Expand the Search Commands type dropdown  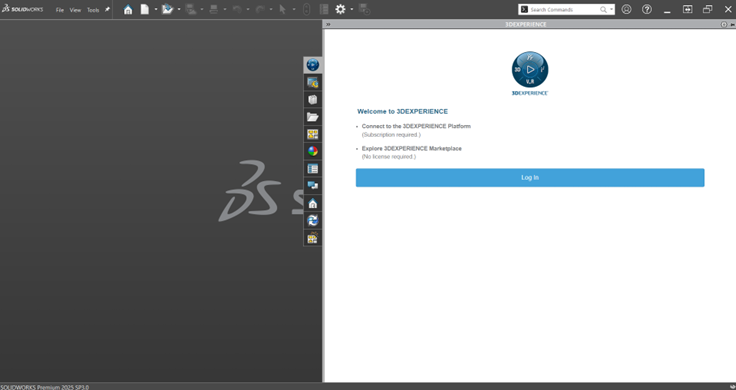(x=611, y=9)
